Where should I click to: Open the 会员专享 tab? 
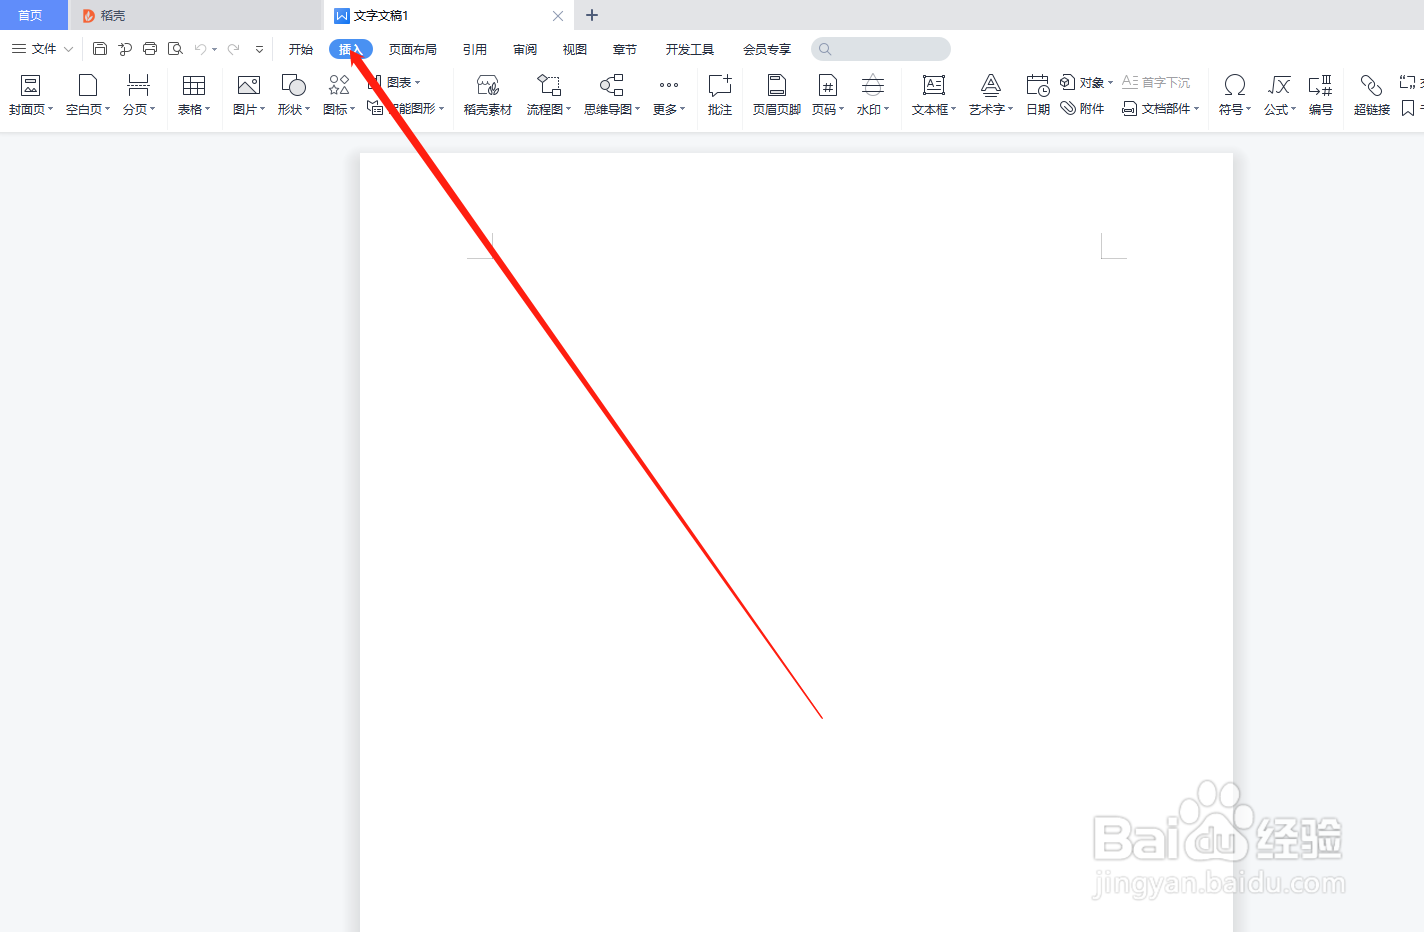[767, 49]
